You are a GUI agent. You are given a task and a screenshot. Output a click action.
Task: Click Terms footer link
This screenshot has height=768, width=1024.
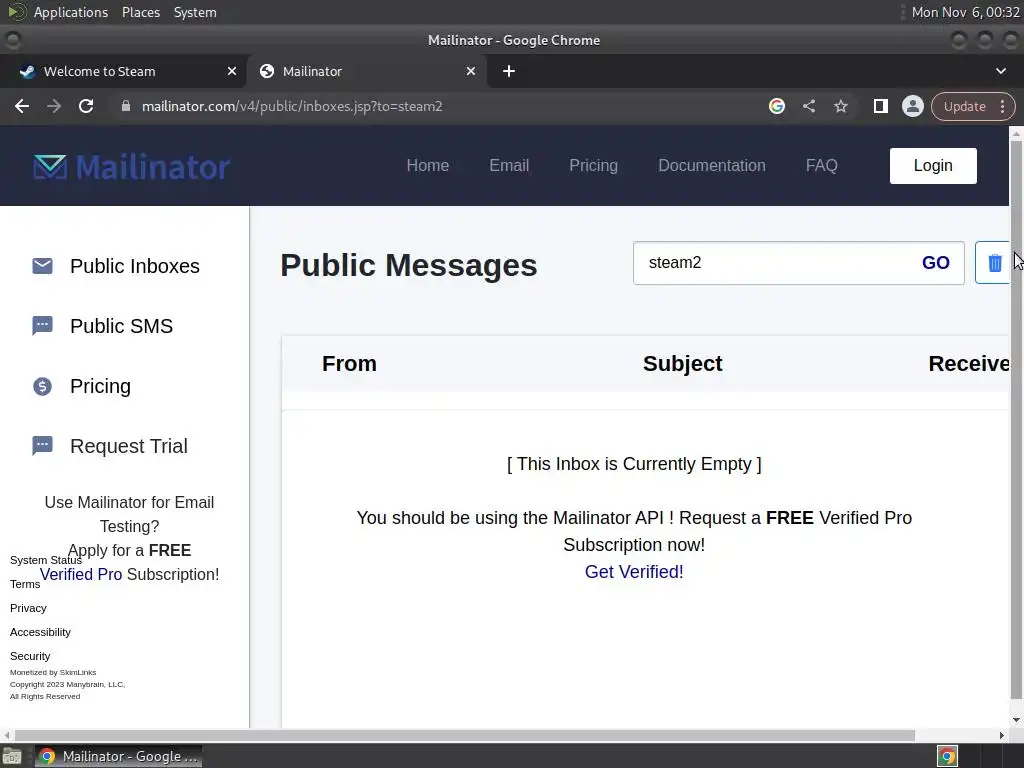pos(25,584)
